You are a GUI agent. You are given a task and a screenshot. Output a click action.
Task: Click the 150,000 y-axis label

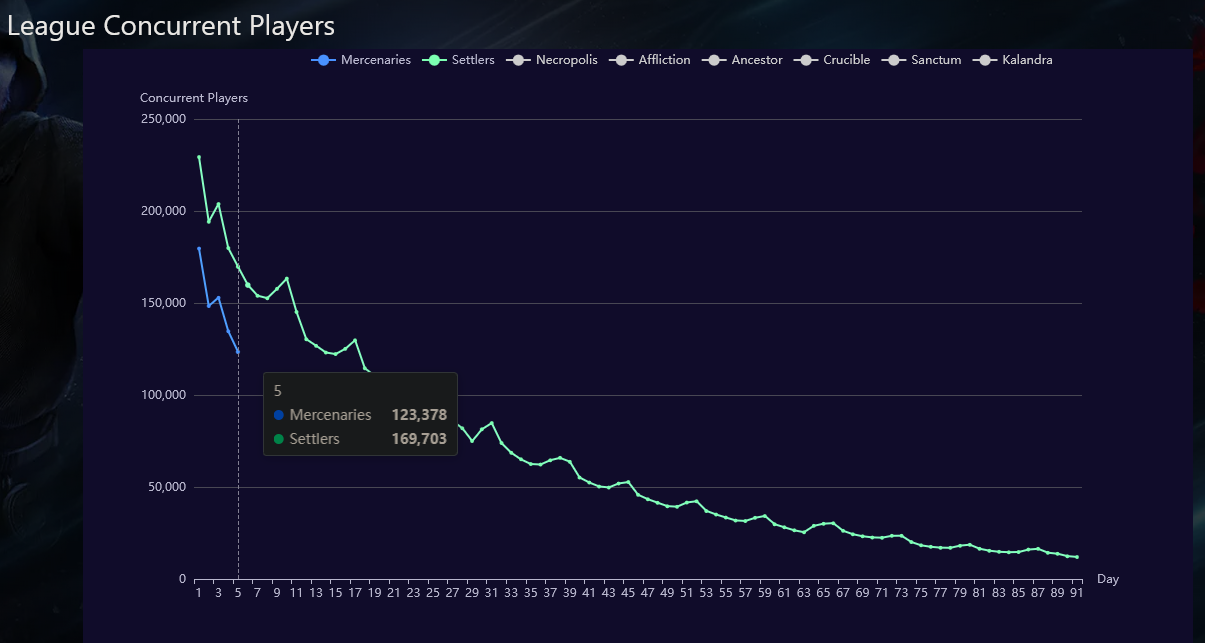click(x=163, y=303)
